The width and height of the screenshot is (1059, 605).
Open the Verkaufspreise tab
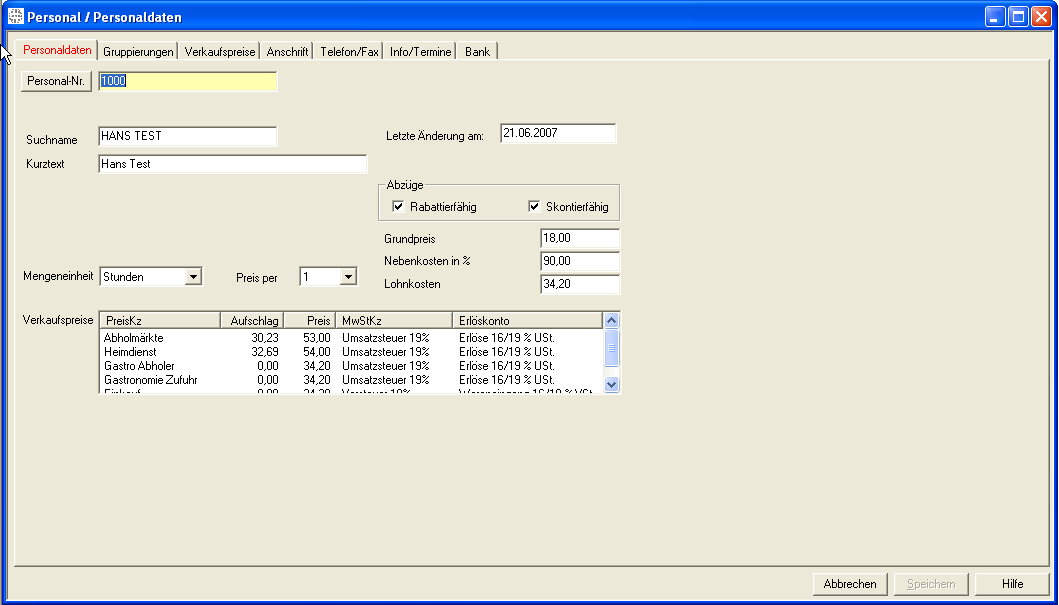220,51
